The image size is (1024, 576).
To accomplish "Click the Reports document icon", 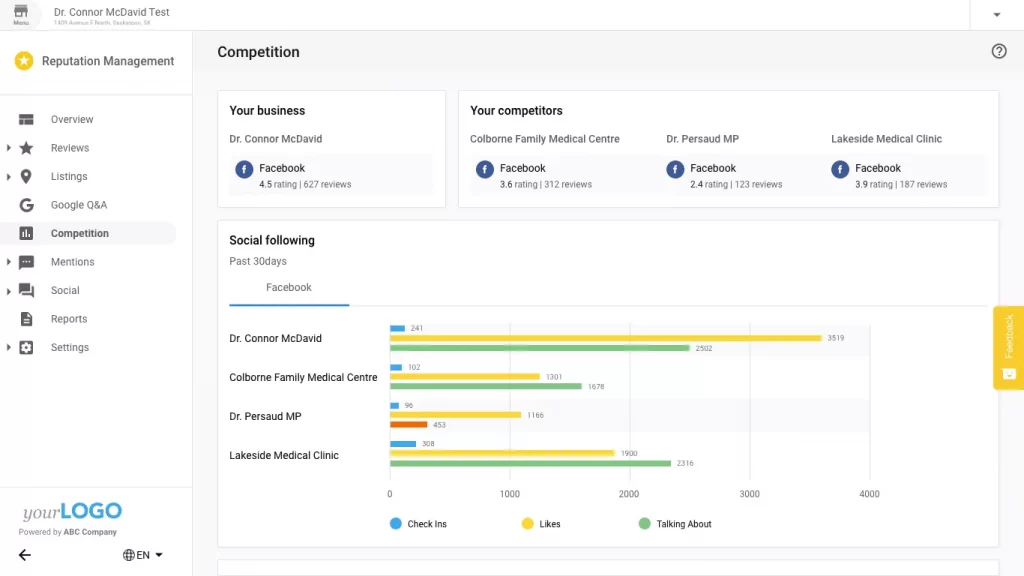I will tap(26, 319).
